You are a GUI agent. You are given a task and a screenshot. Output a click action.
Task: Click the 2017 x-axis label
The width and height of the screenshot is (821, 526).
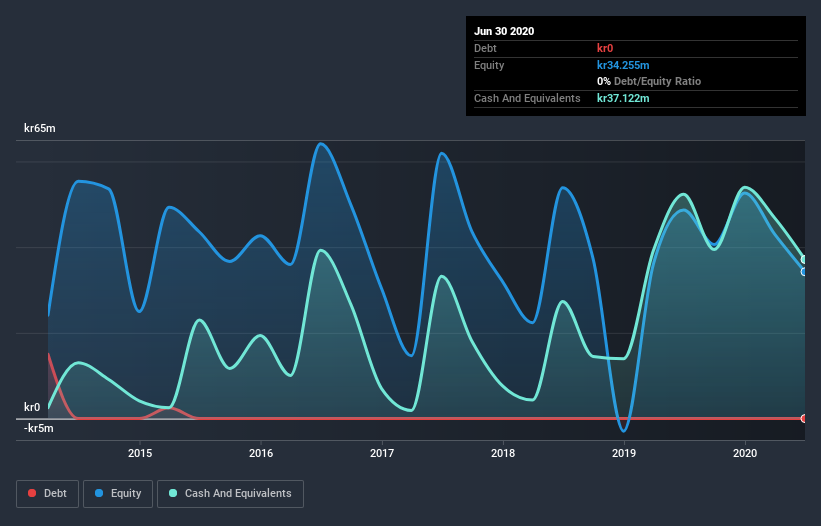pyautogui.click(x=382, y=453)
